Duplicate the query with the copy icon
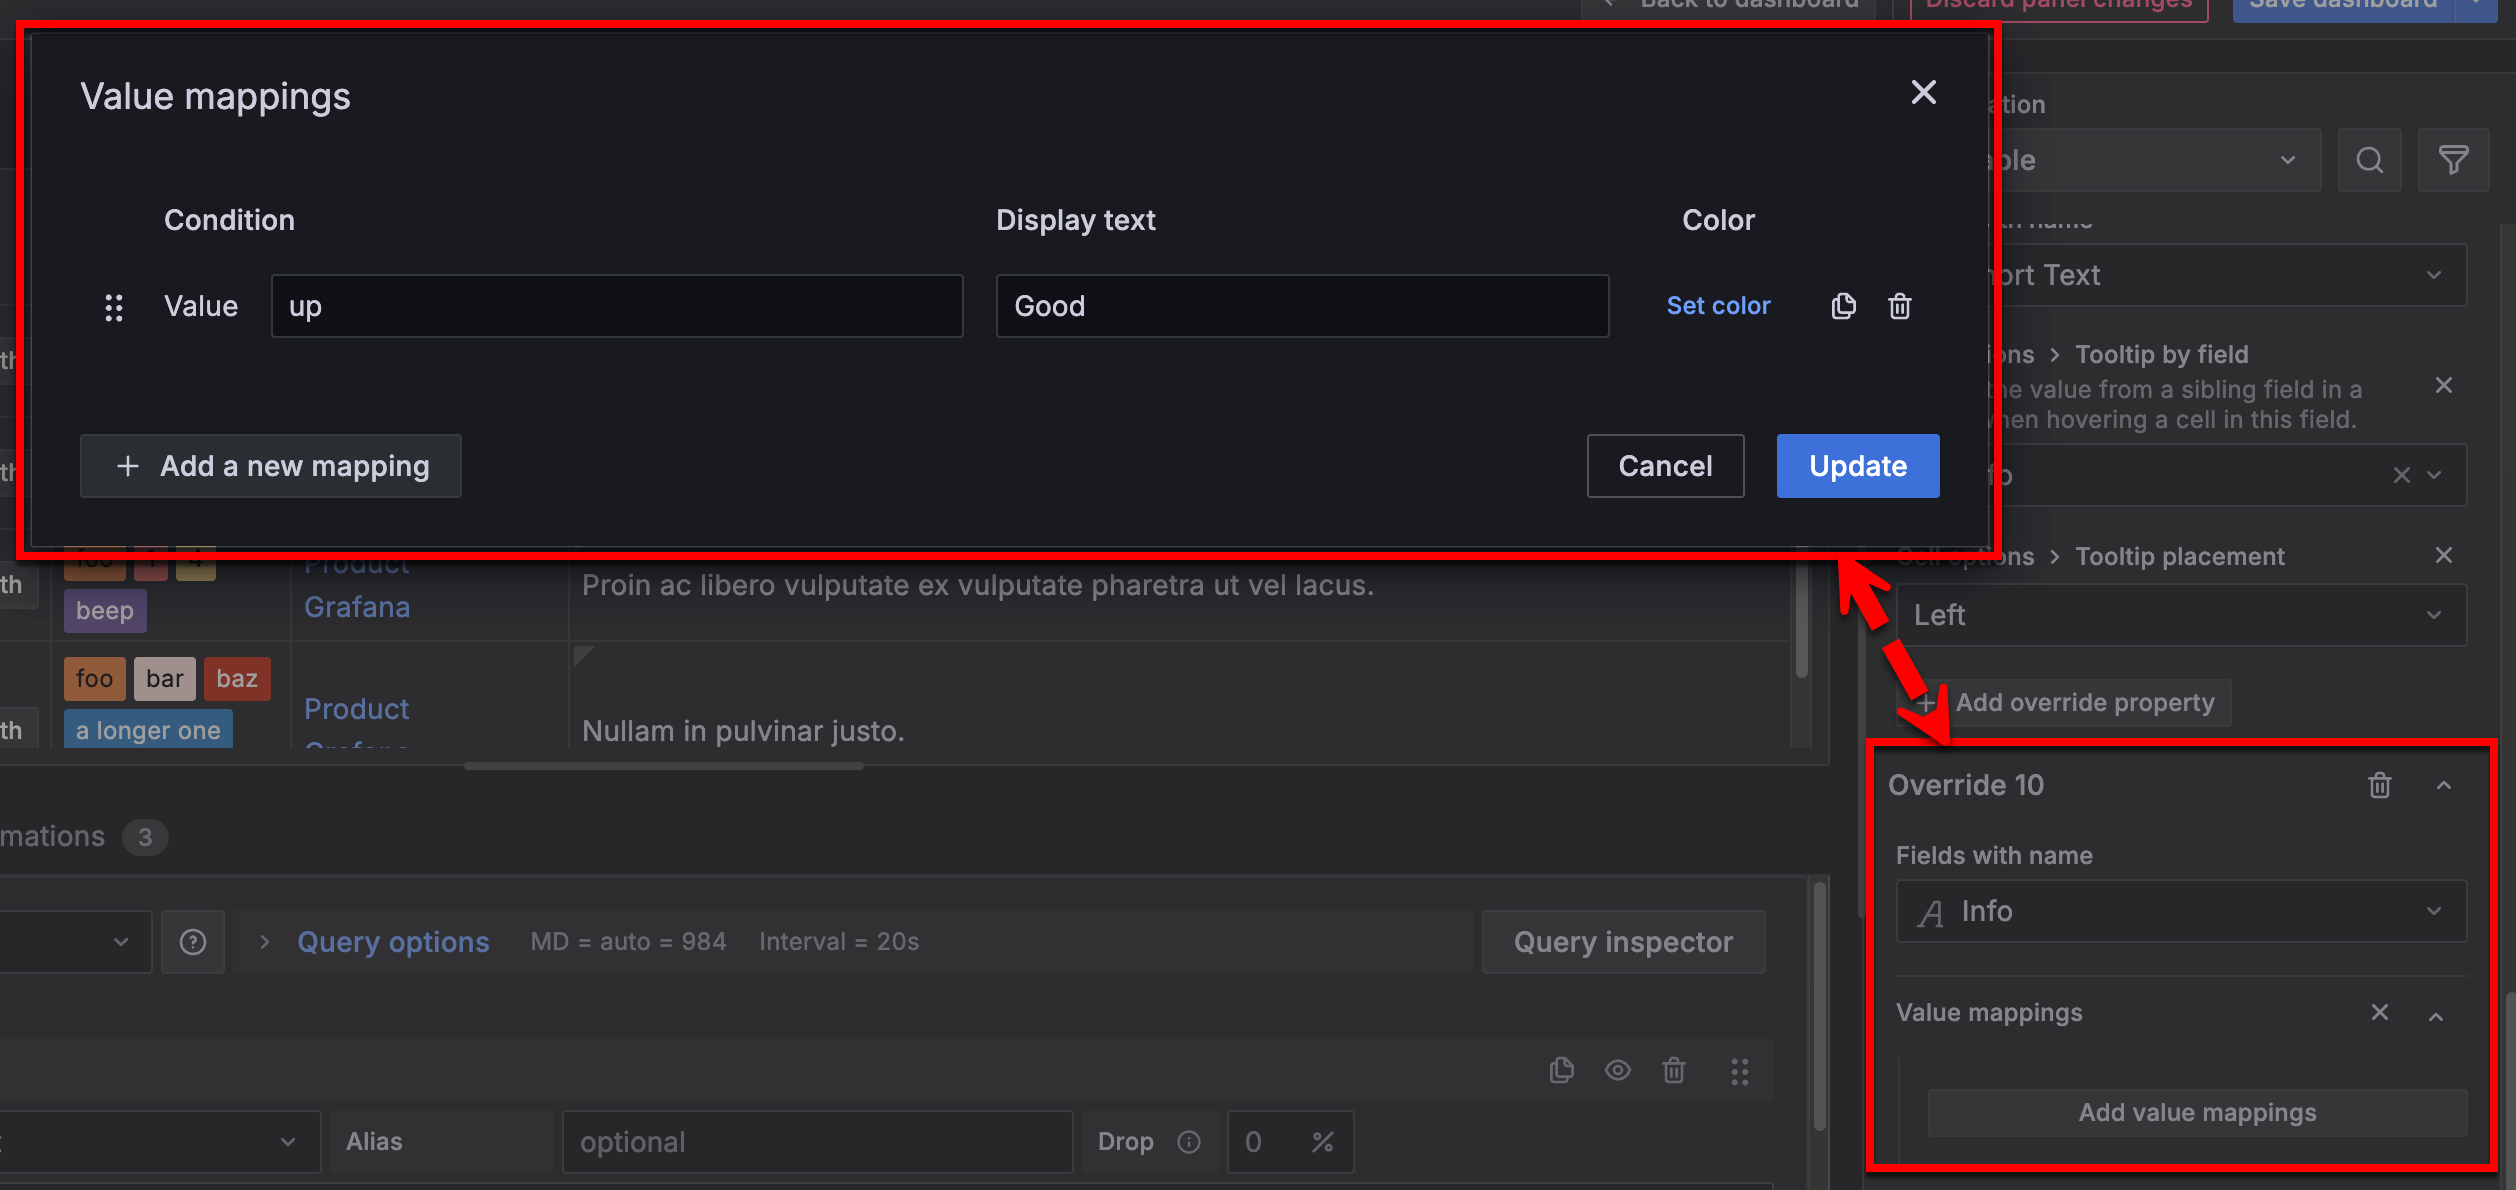The width and height of the screenshot is (2516, 1190). click(x=1562, y=1070)
